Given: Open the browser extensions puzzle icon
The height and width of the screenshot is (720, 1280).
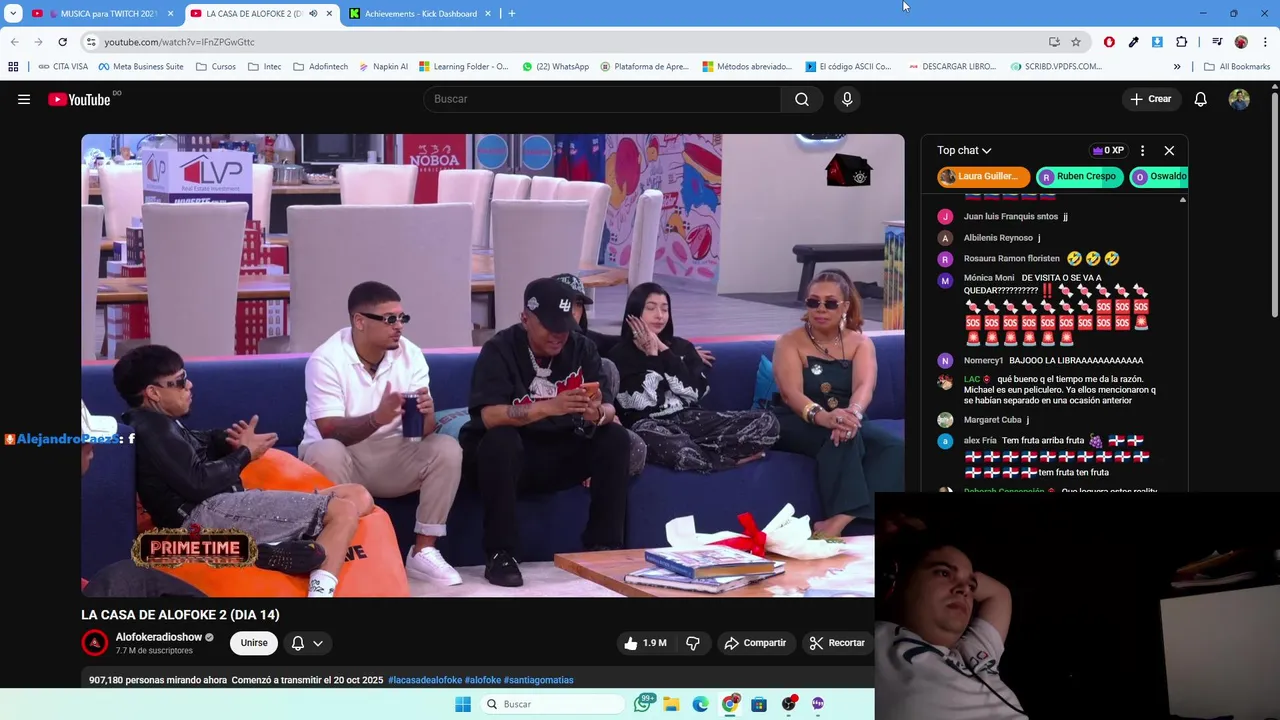Looking at the screenshot, I should click(1182, 42).
